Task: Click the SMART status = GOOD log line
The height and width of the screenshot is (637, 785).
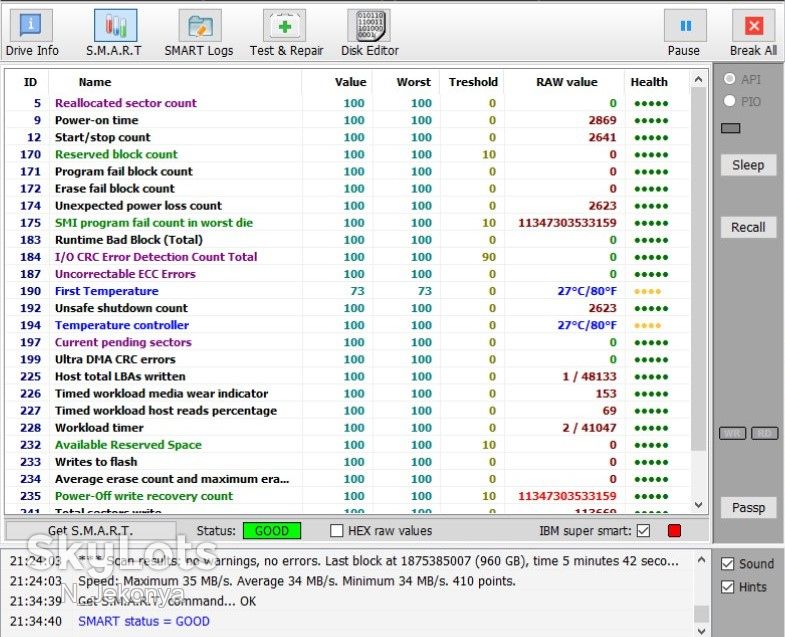Action: [x=144, y=621]
